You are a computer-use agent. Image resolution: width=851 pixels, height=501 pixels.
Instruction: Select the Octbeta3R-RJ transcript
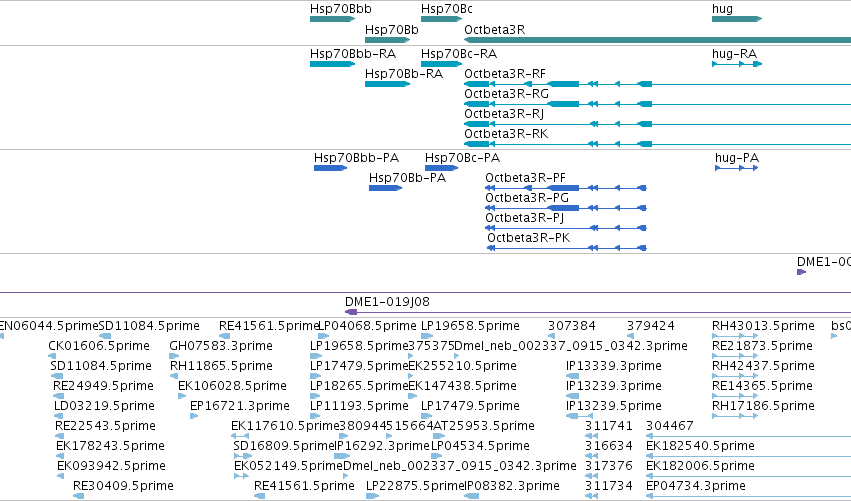click(657, 124)
